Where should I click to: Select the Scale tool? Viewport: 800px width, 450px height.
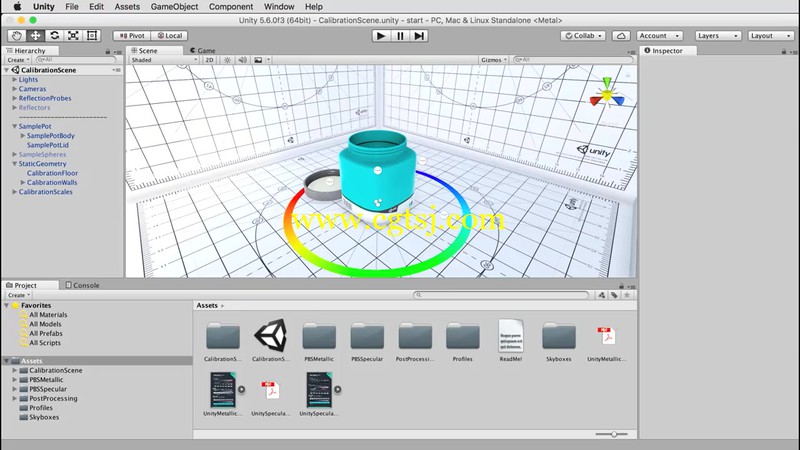73,36
